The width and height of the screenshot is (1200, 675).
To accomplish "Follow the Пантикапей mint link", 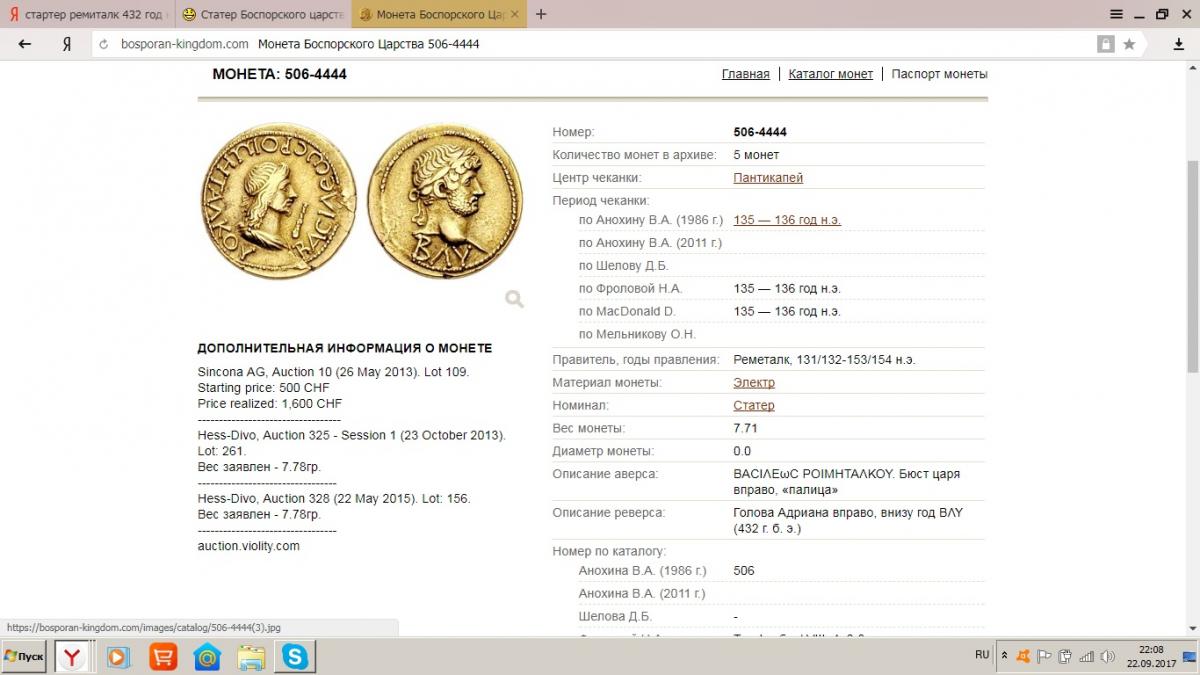I will click(768, 178).
